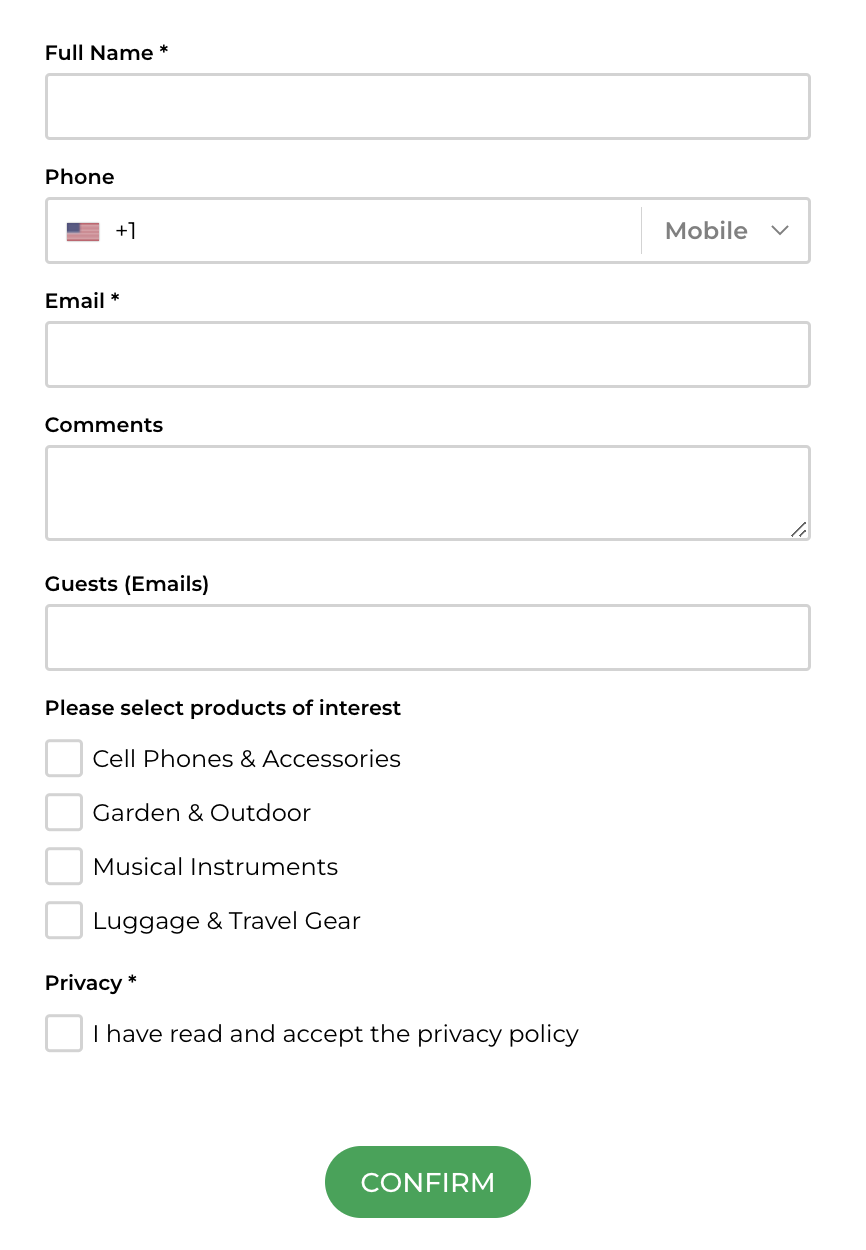The height and width of the screenshot is (1250, 866).
Task: Click the +1 country code prefix
Action: point(125,231)
